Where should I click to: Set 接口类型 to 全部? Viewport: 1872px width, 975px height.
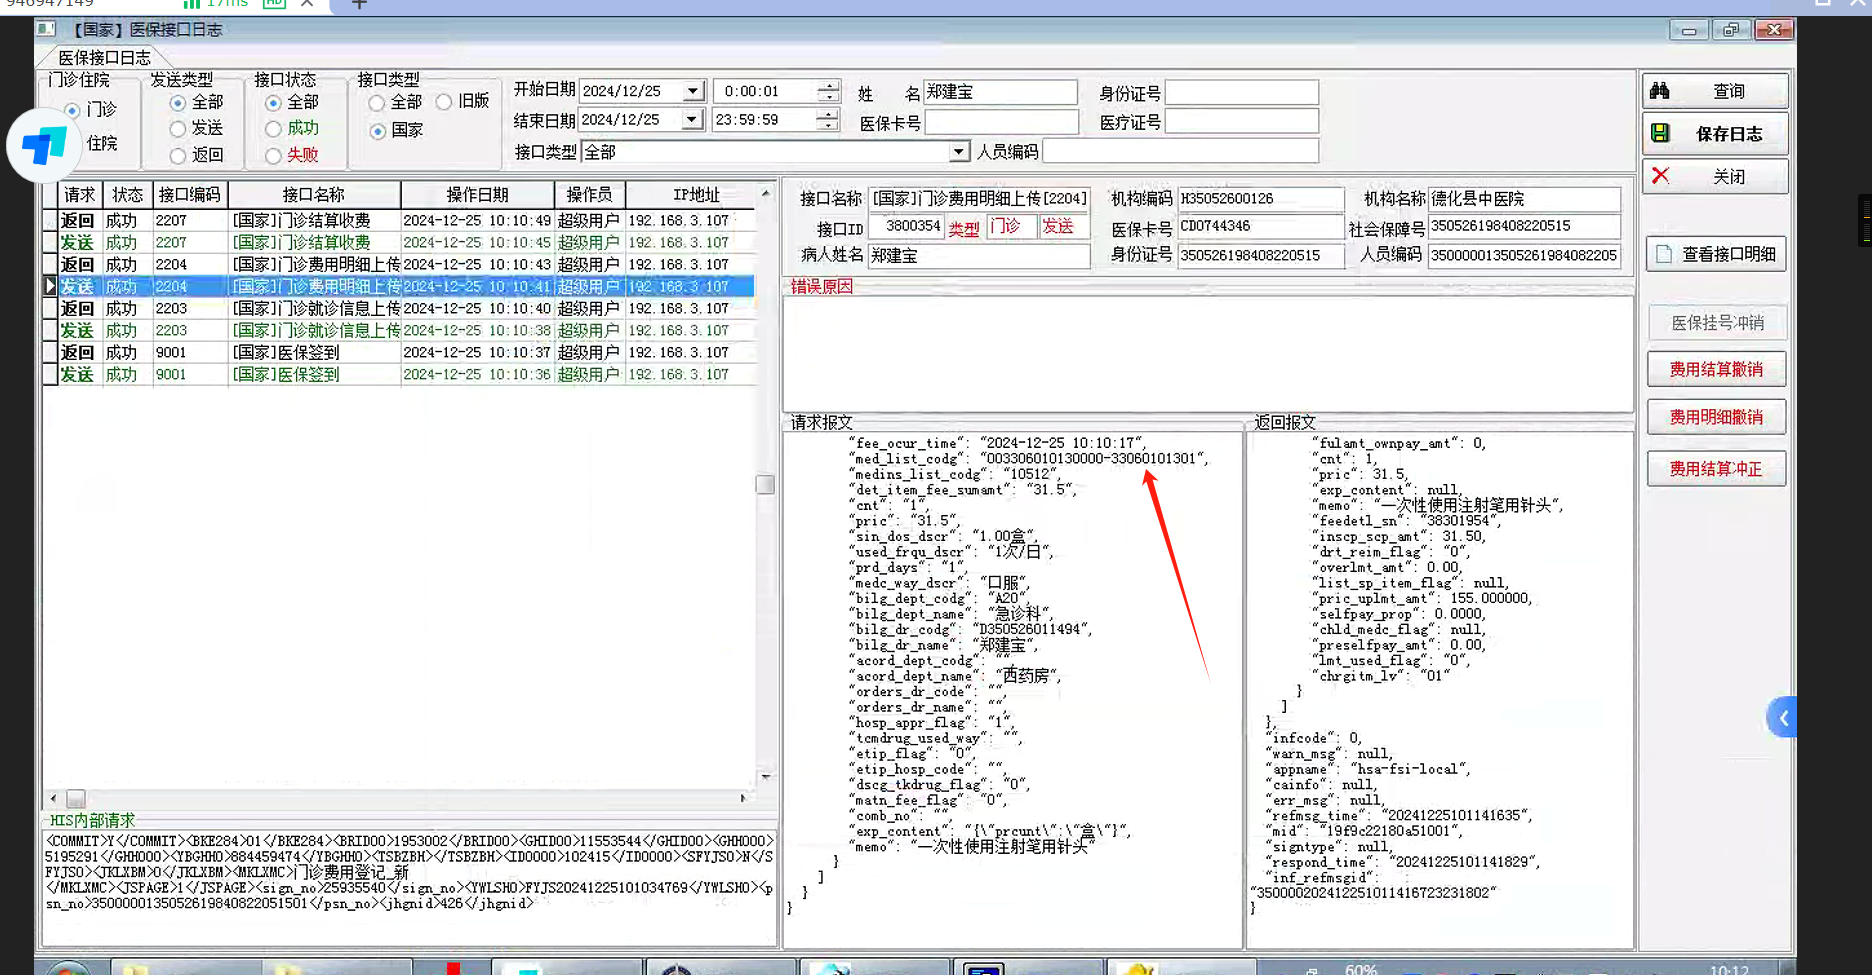click(x=377, y=103)
